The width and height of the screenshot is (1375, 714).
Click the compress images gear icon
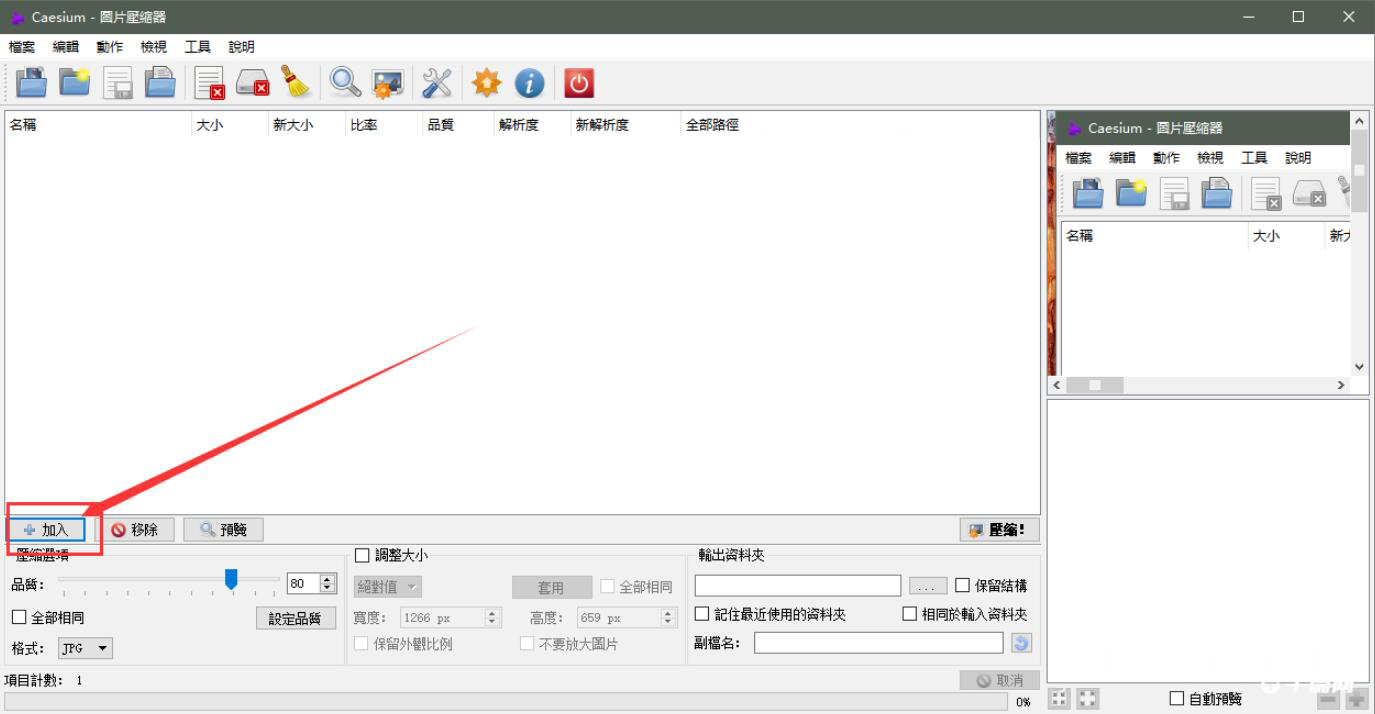click(x=388, y=83)
